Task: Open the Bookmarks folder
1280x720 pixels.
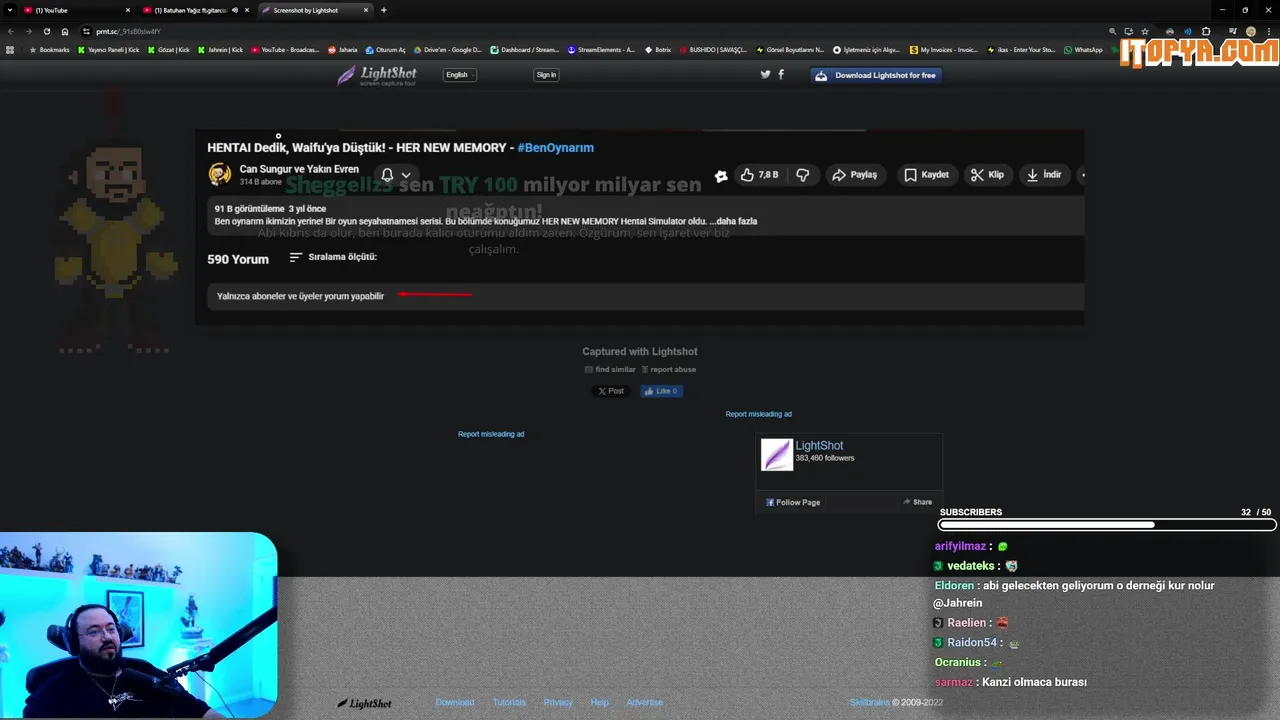Action: tap(50, 49)
